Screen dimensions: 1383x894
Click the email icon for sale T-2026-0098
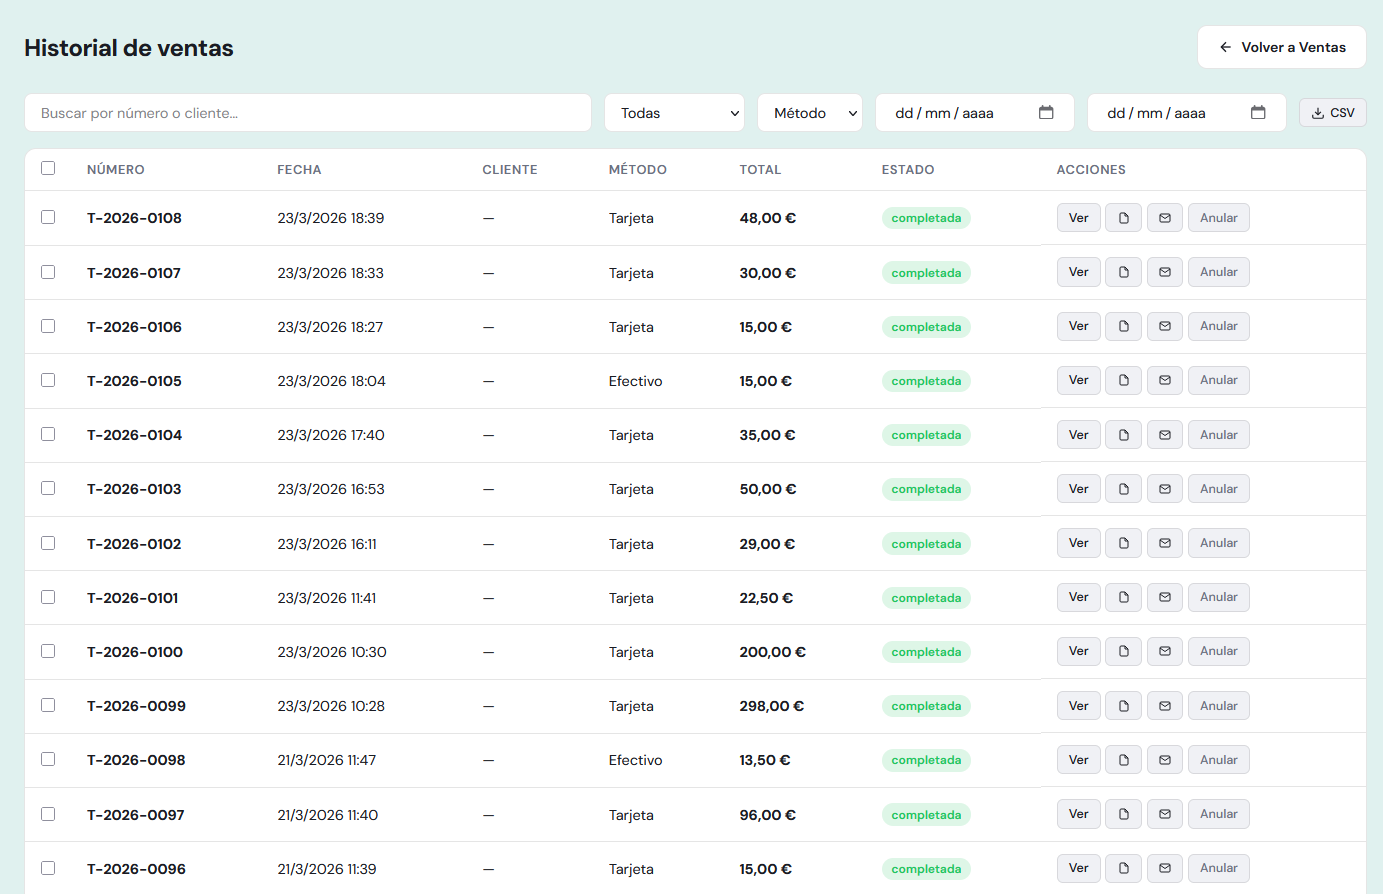(x=1164, y=759)
